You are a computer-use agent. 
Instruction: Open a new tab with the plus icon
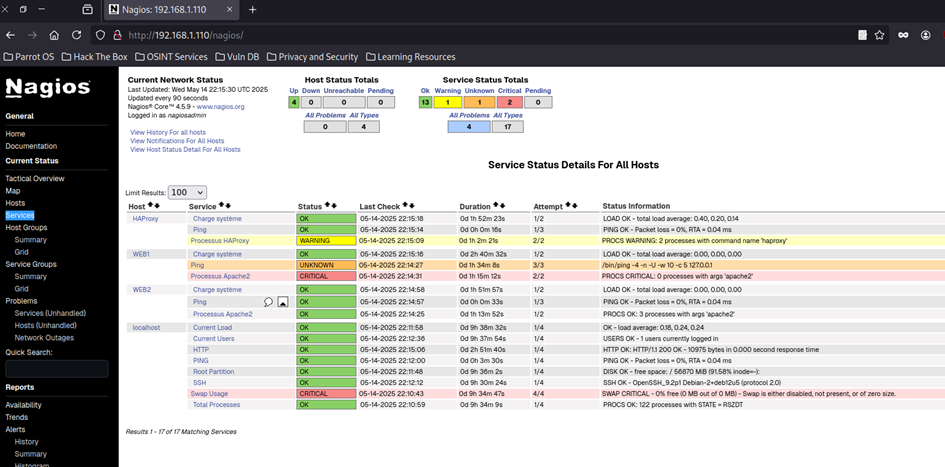[x=252, y=10]
